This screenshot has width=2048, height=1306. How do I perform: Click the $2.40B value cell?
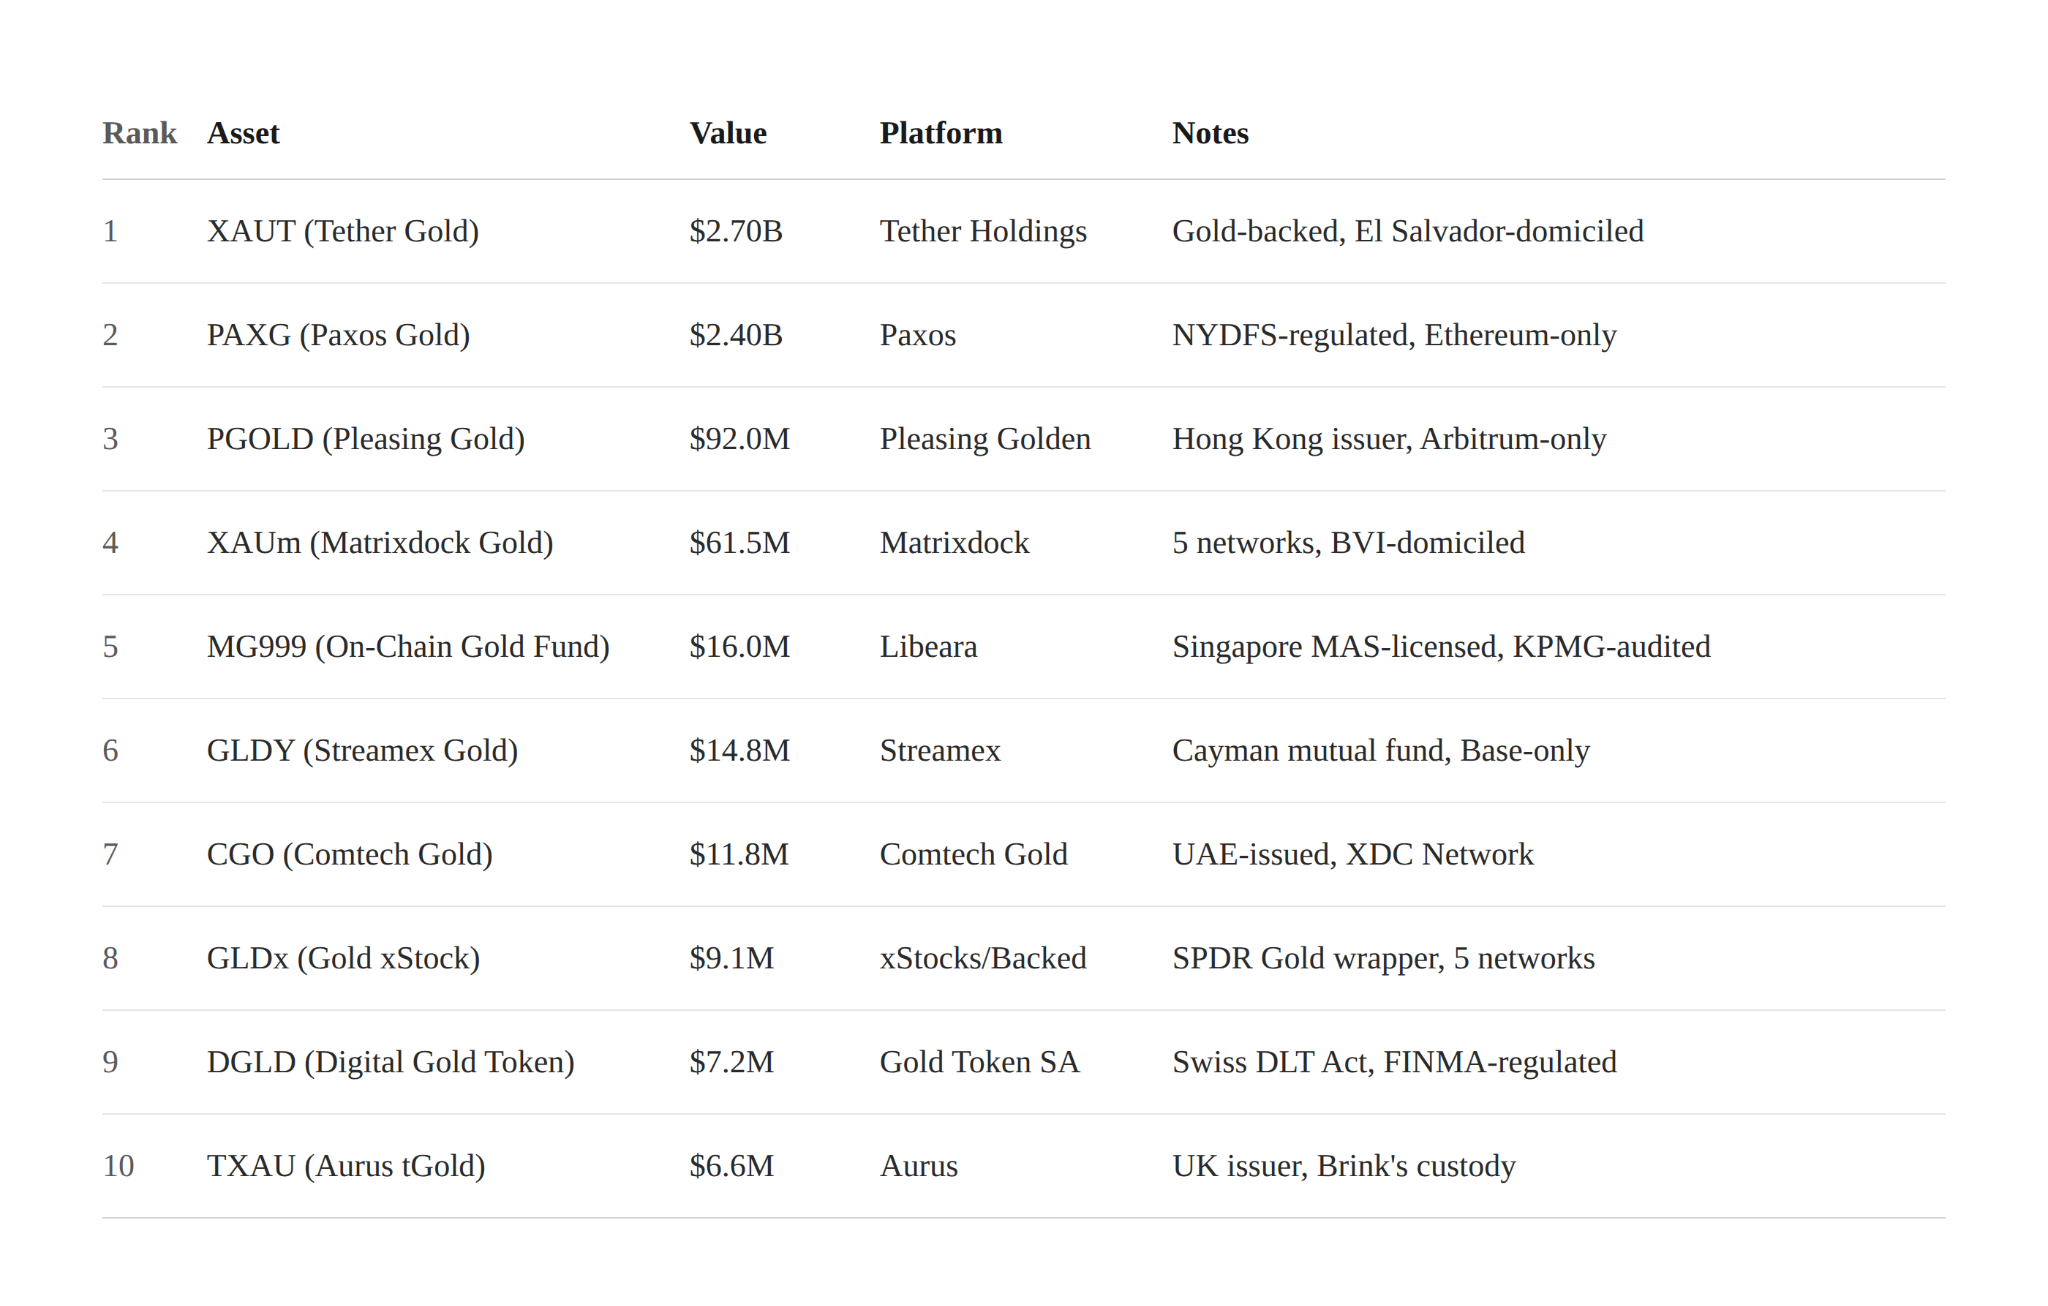[735, 335]
